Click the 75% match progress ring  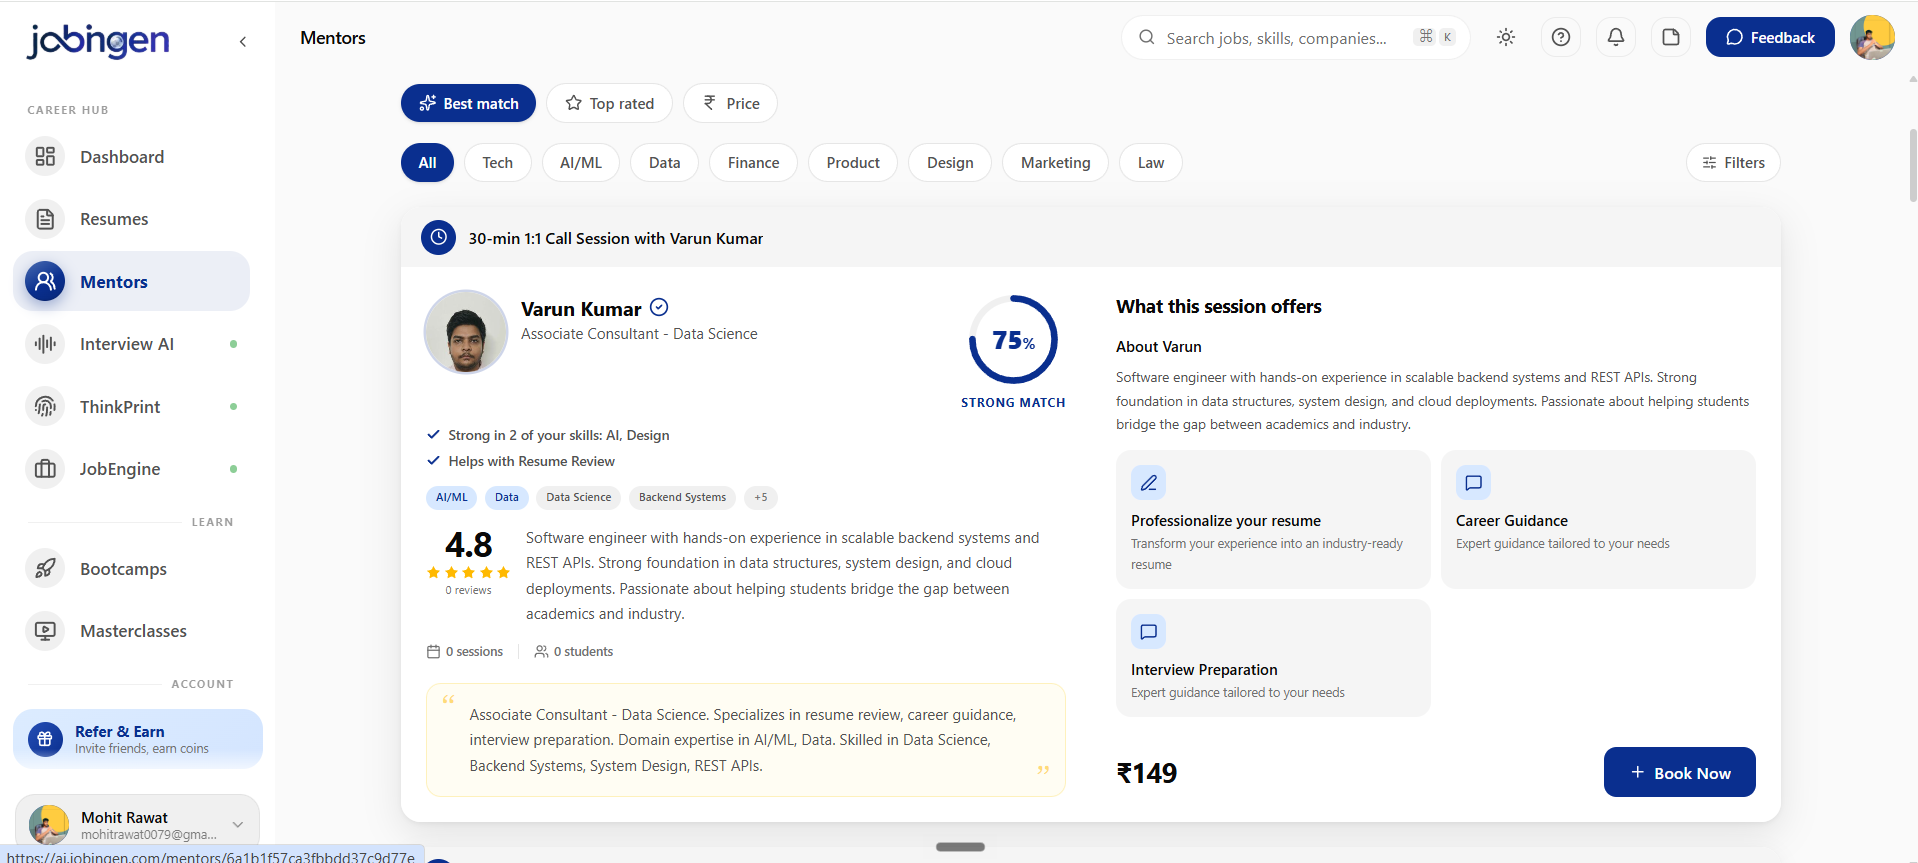[1013, 340]
